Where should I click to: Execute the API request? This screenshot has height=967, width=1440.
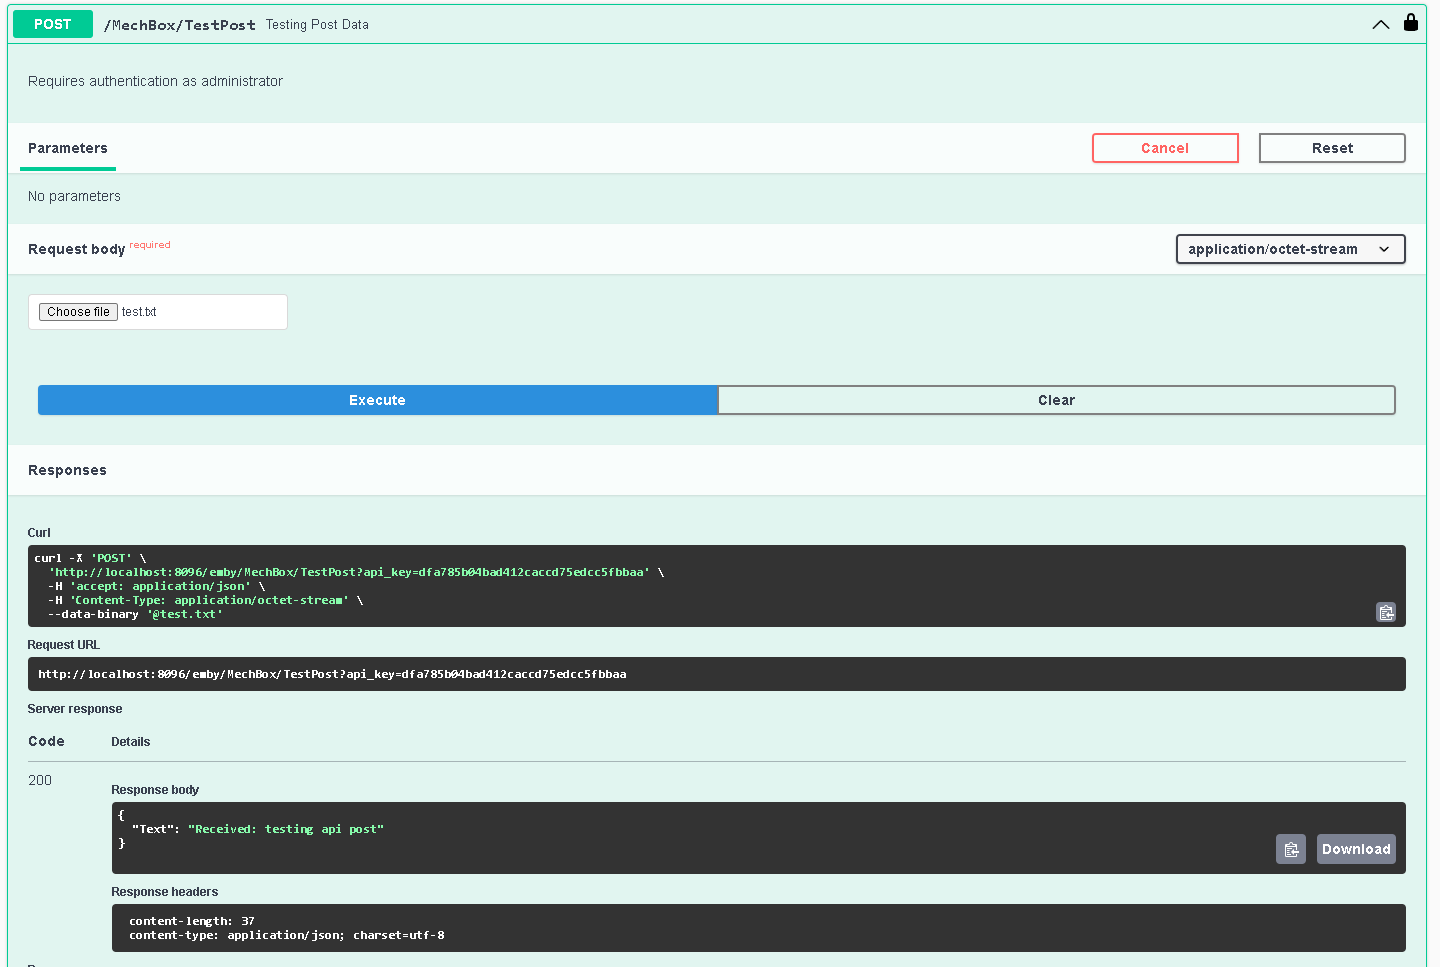coord(377,400)
